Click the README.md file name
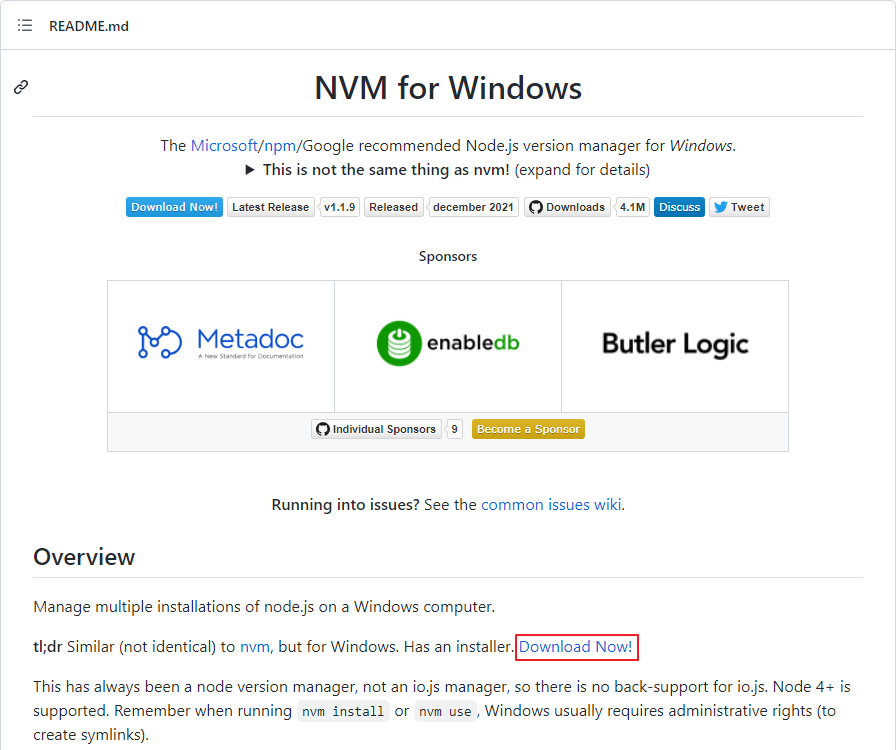Image resolution: width=896 pixels, height=750 pixels. [89, 26]
